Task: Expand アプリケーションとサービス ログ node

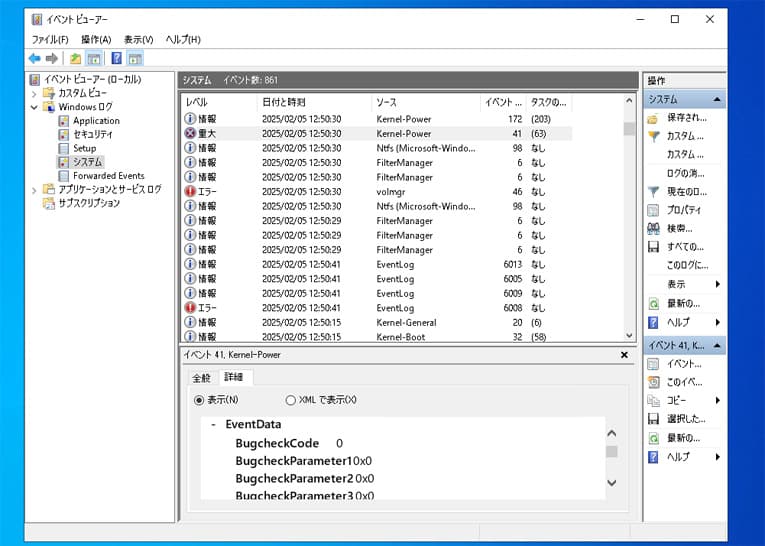Action: [34, 190]
